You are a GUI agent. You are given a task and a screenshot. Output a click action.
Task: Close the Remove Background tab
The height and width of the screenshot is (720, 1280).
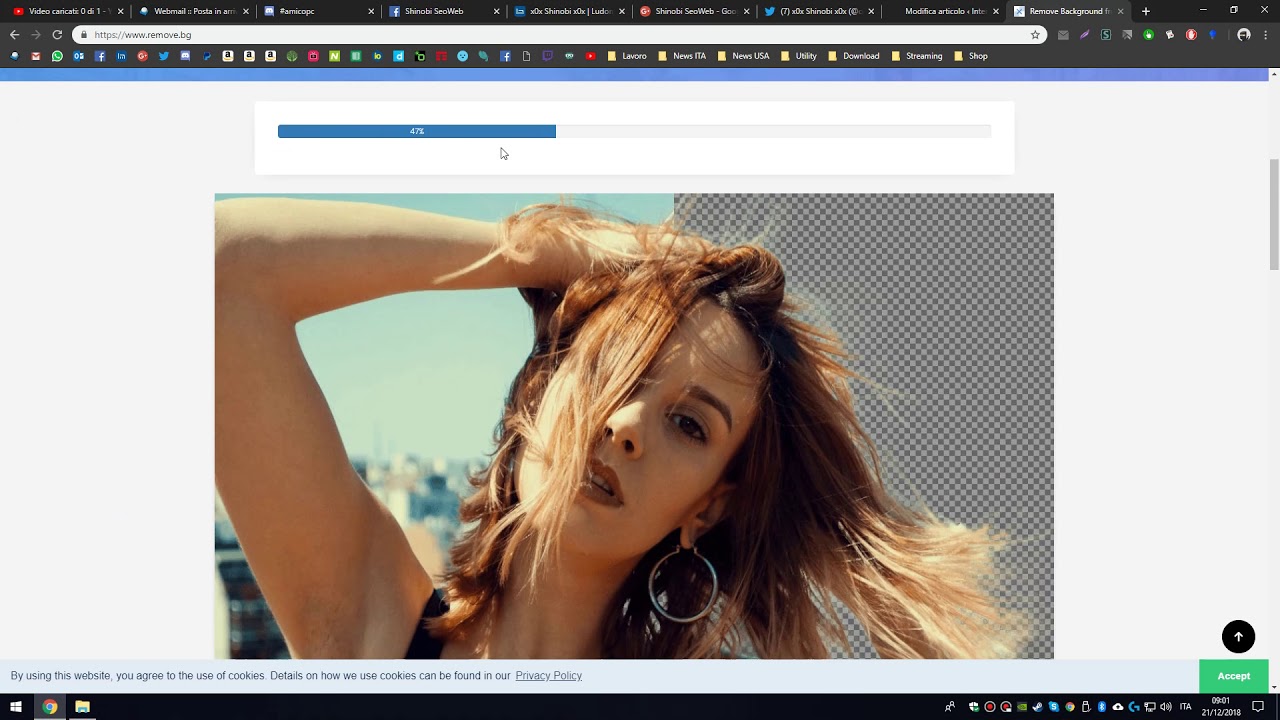(x=1120, y=11)
